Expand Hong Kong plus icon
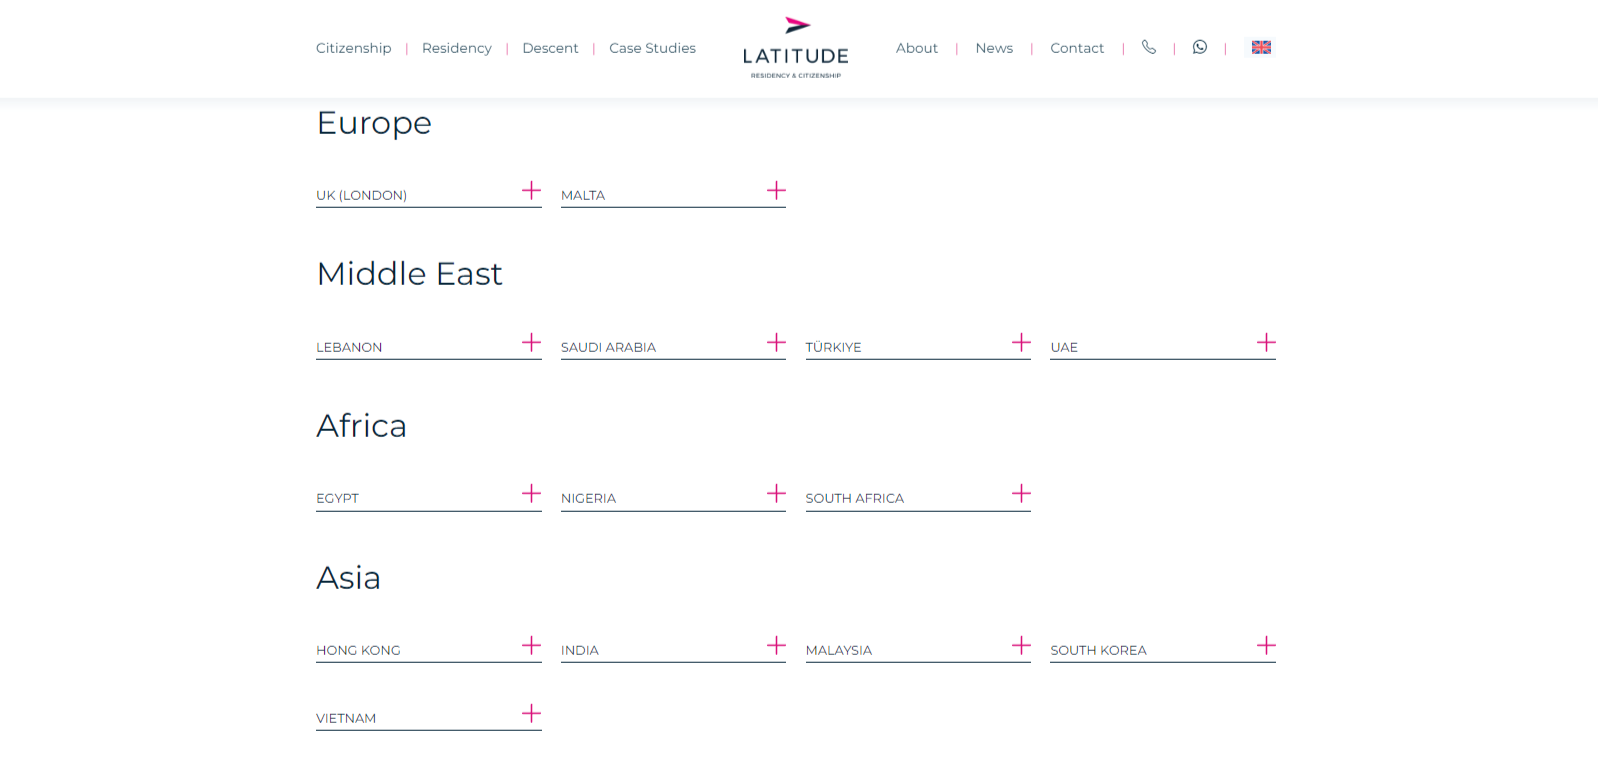1598x784 pixels. point(531,646)
